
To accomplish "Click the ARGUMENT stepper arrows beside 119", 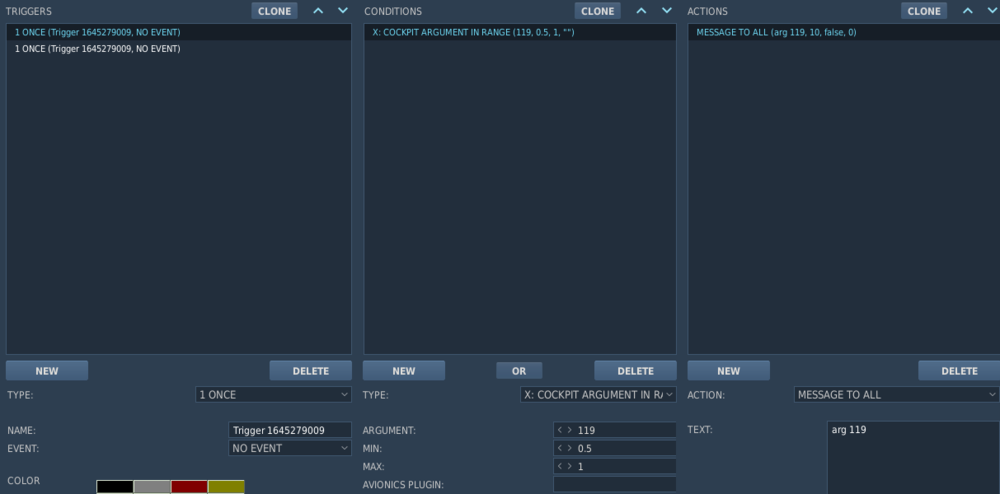I will [x=566, y=430].
